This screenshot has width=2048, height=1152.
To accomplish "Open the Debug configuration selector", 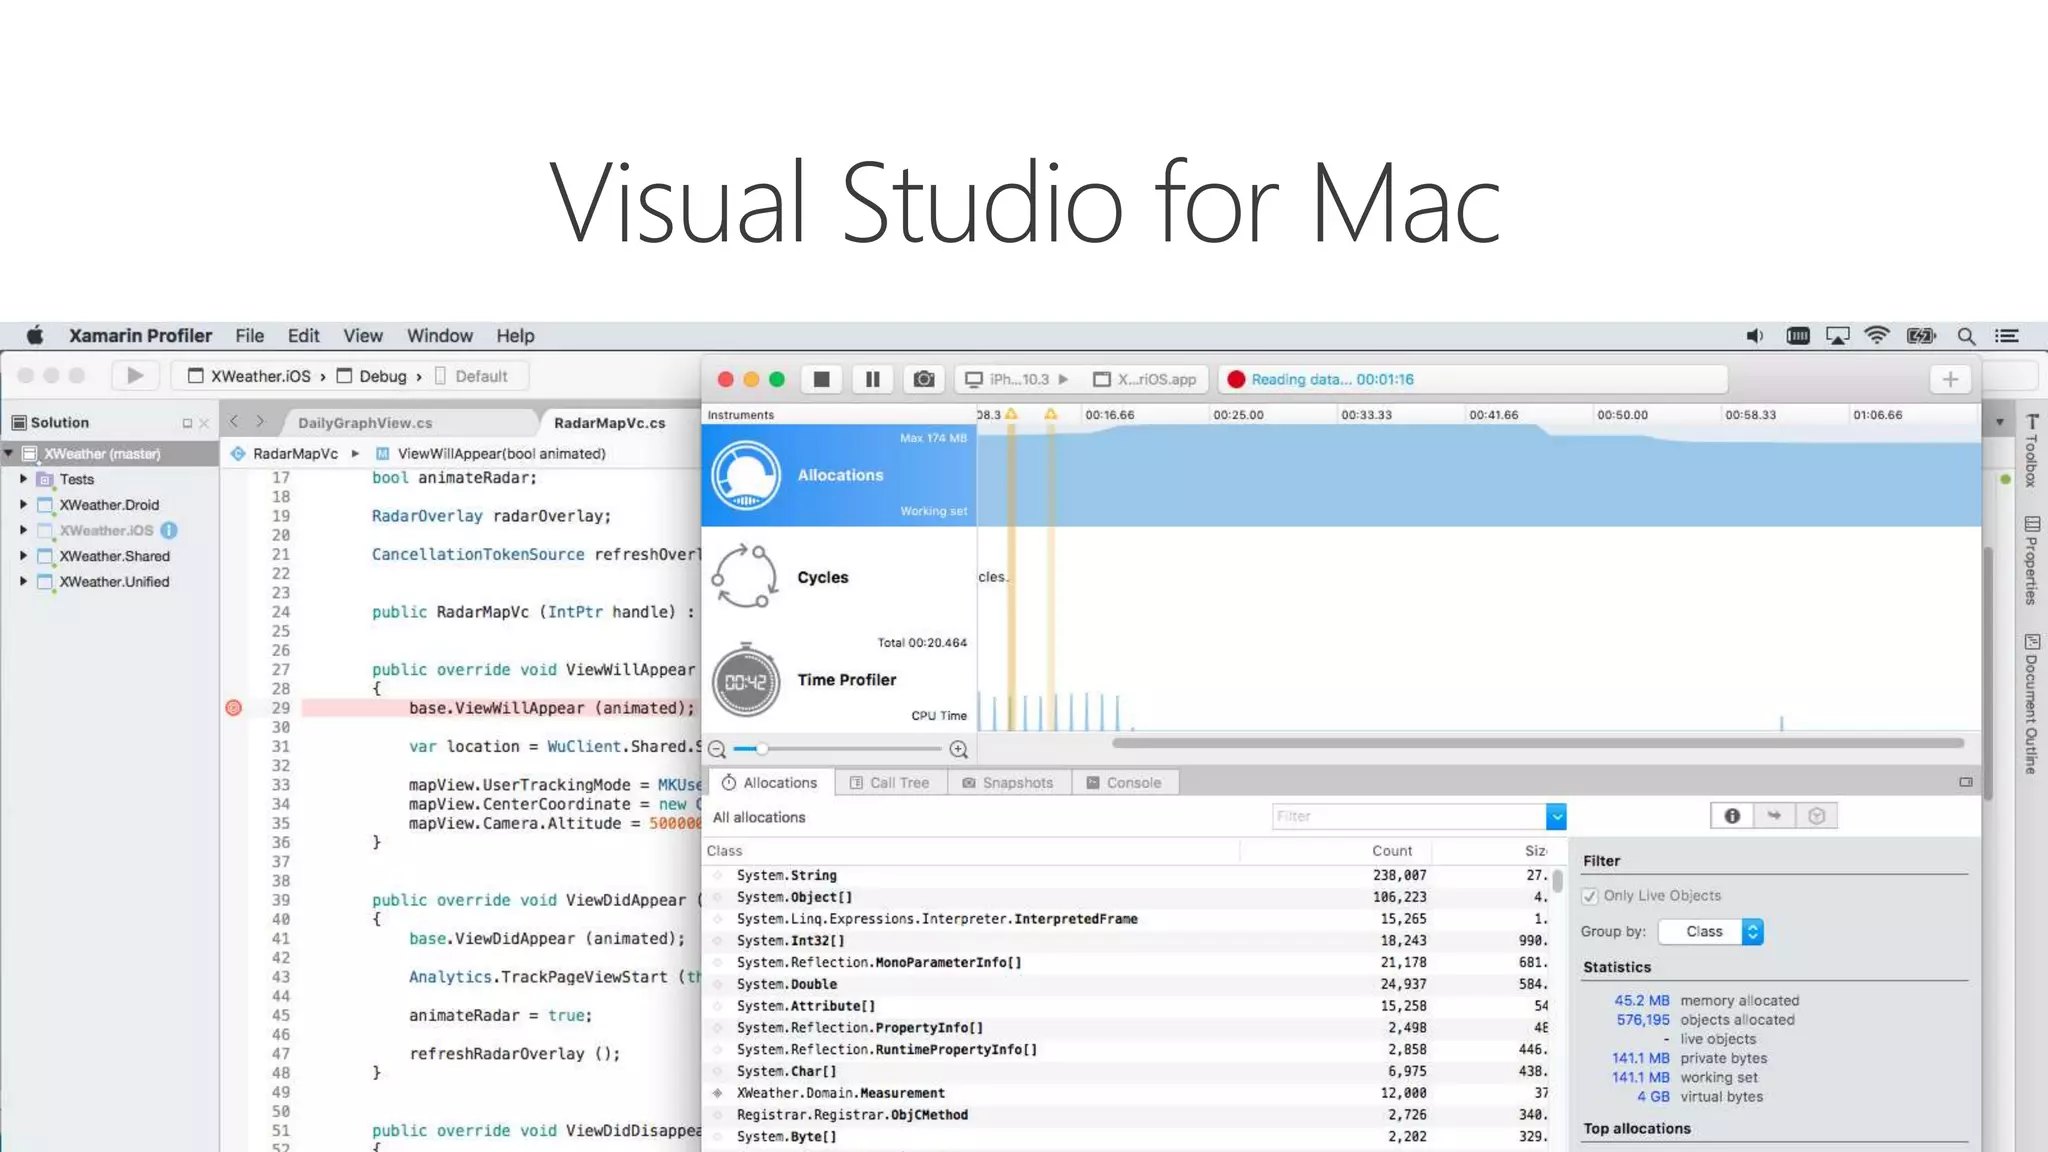I will click(372, 376).
